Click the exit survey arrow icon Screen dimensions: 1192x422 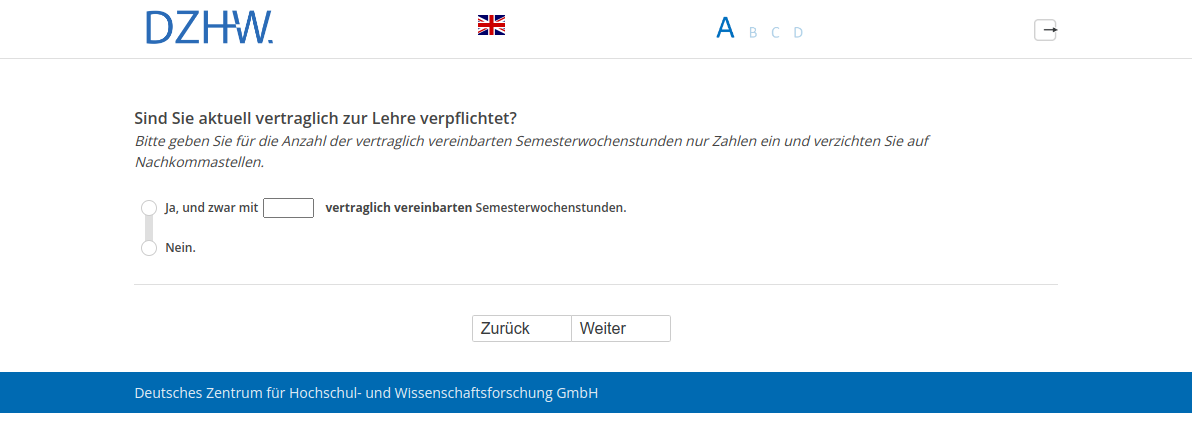point(1045,30)
